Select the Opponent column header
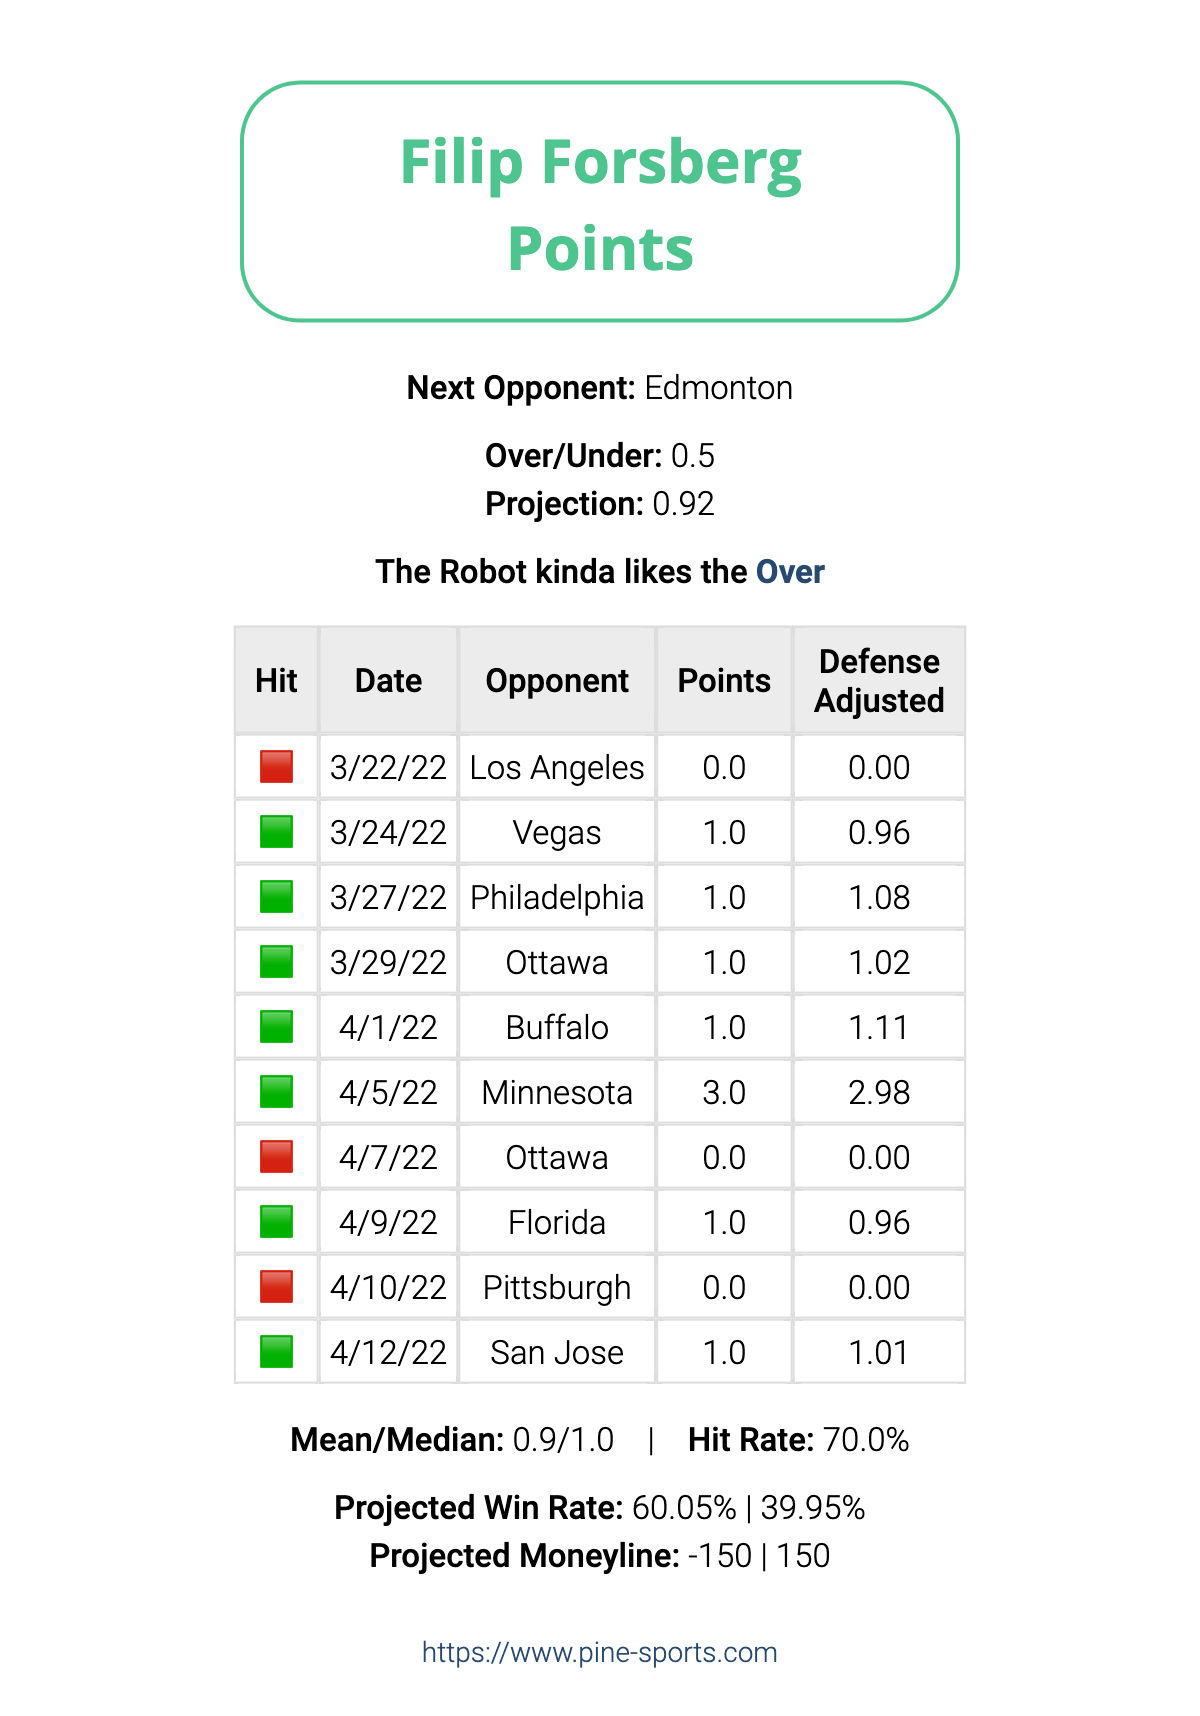Screen dimensions: 1200x1716 click(x=557, y=680)
